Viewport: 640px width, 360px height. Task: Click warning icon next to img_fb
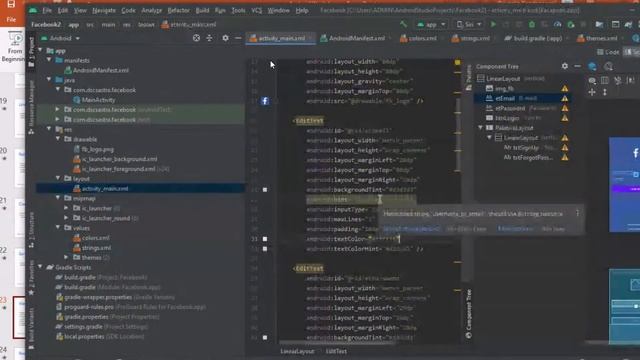point(564,89)
